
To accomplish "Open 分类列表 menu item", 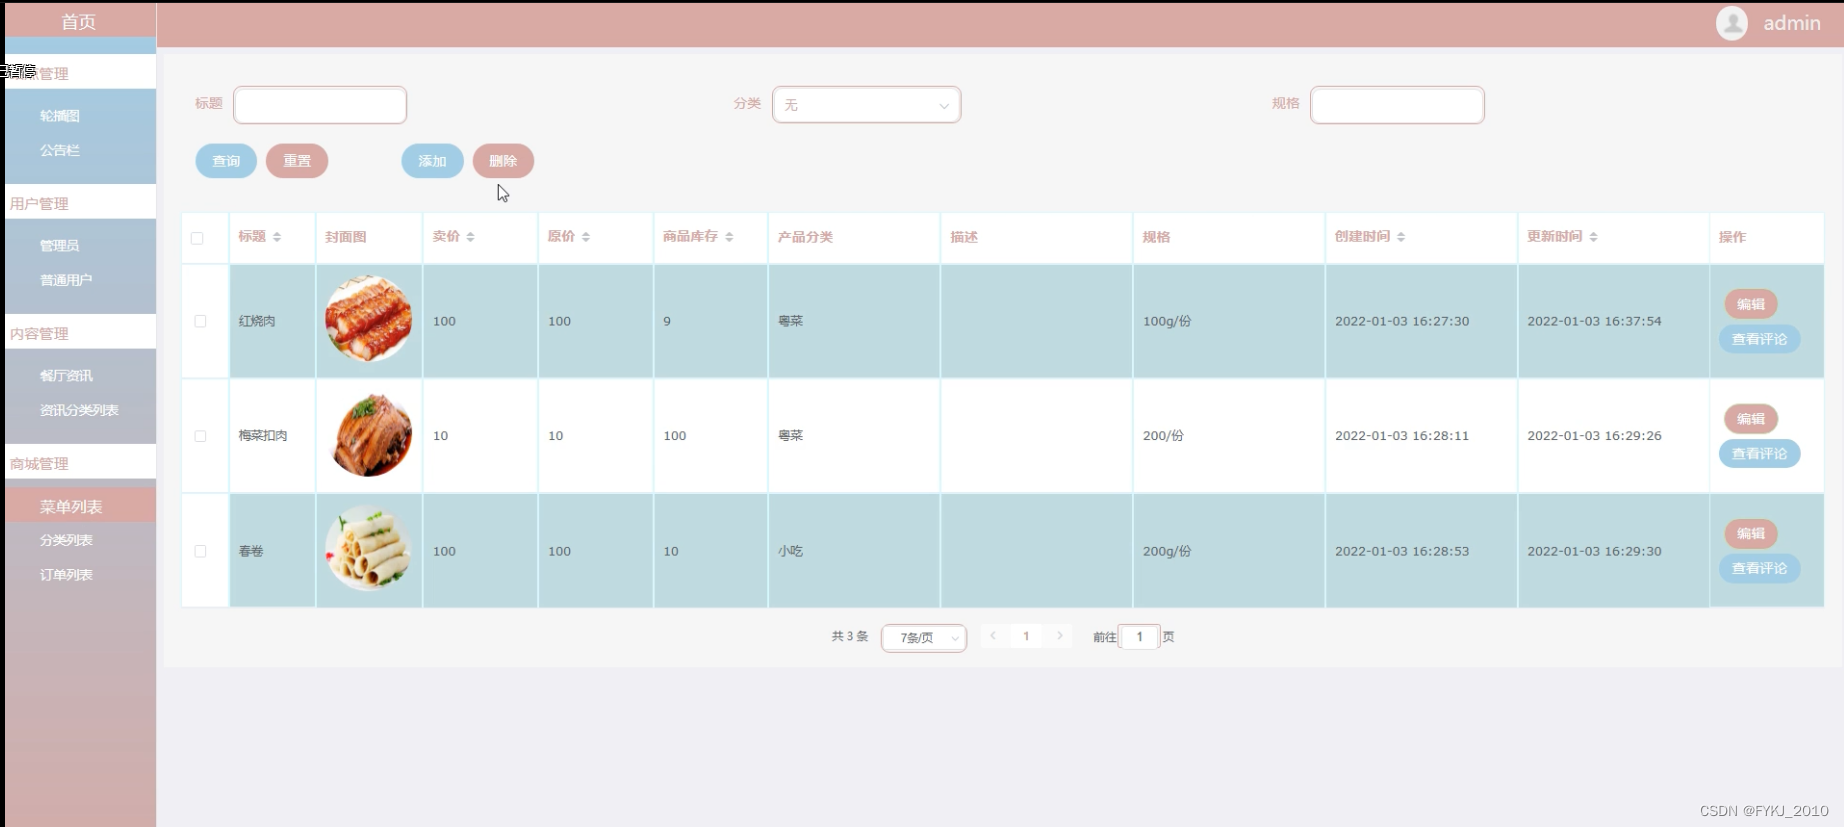I will (x=66, y=541).
